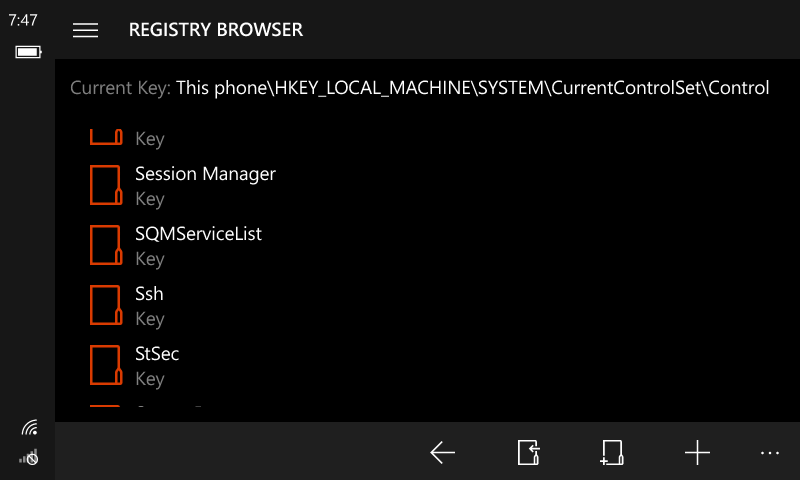
Task: Click the Current Key label
Action: 120,88
